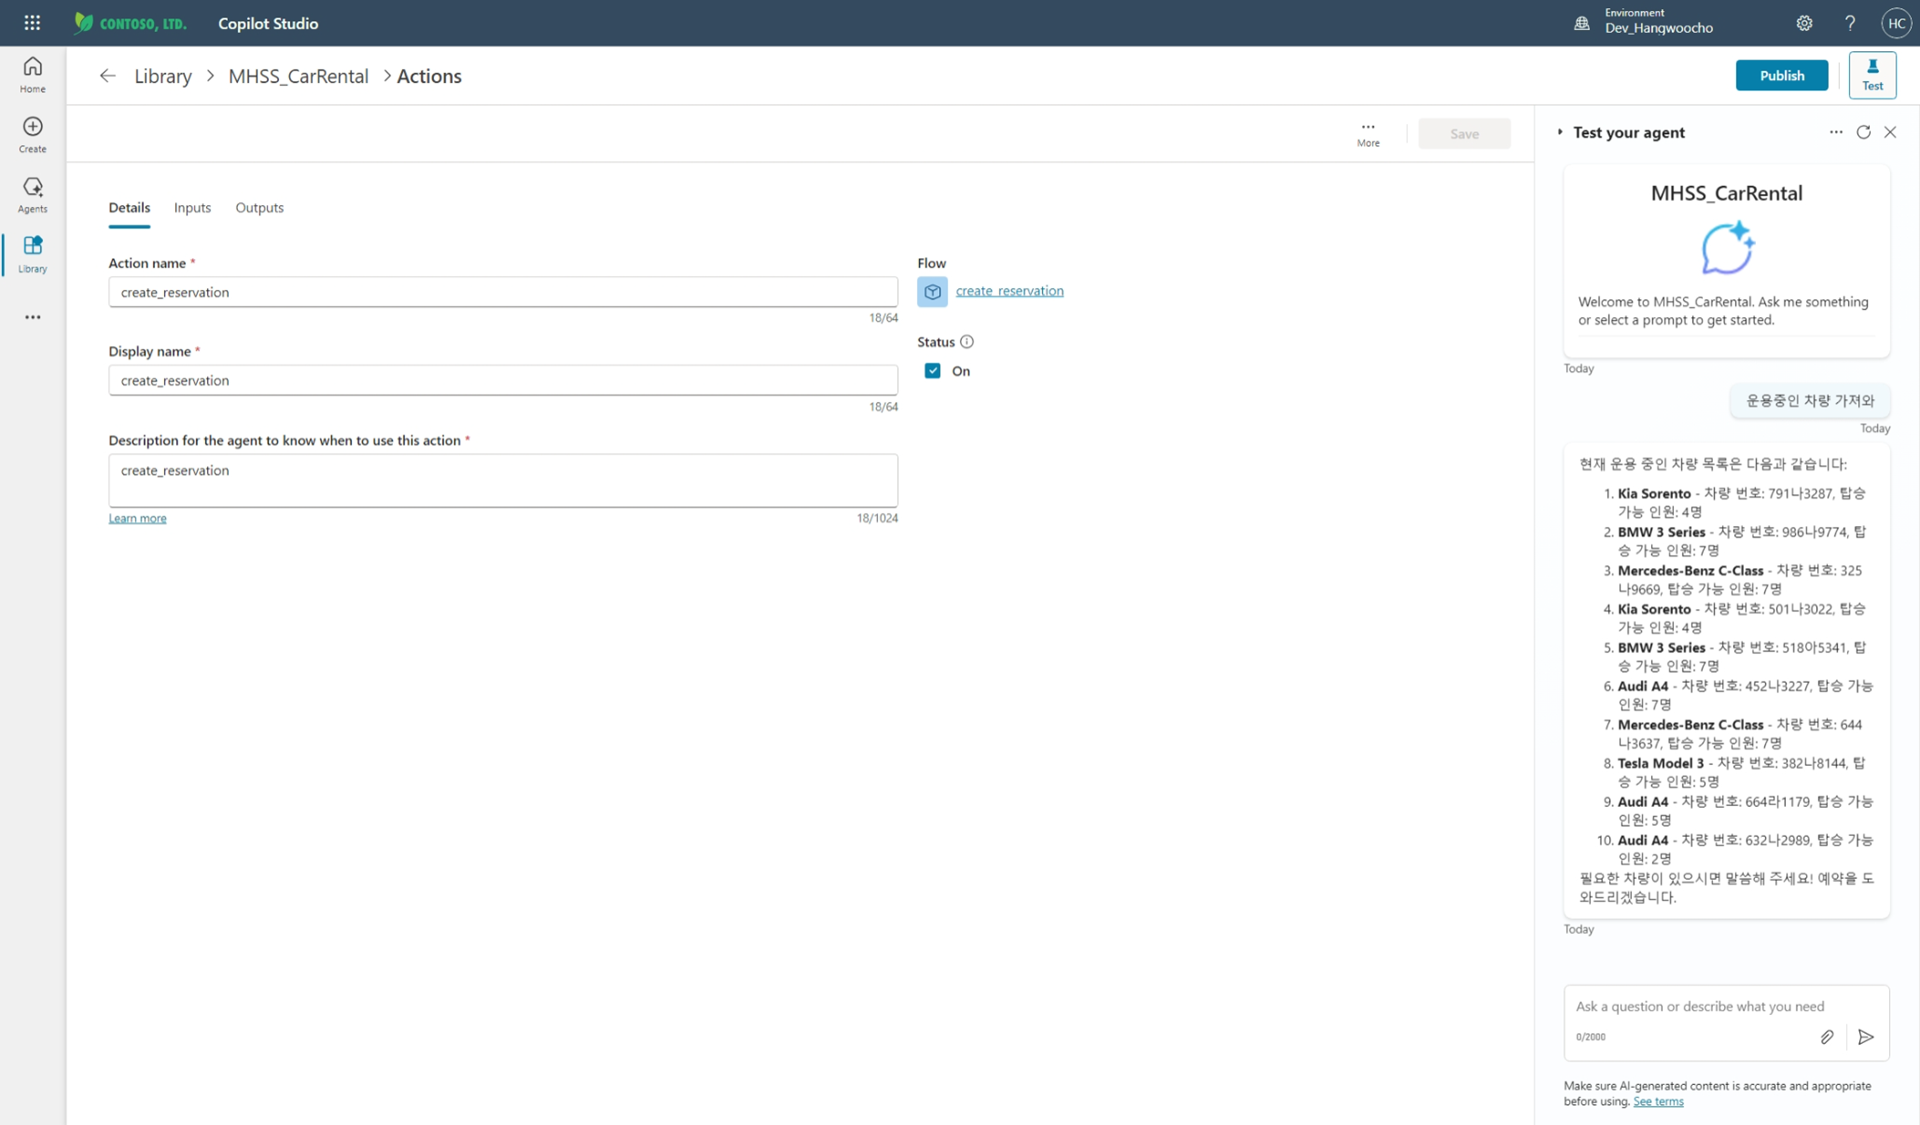Viewport: 1920px width, 1125px height.
Task: Click the Tesla Model 3 list entry
Action: pos(1741,772)
